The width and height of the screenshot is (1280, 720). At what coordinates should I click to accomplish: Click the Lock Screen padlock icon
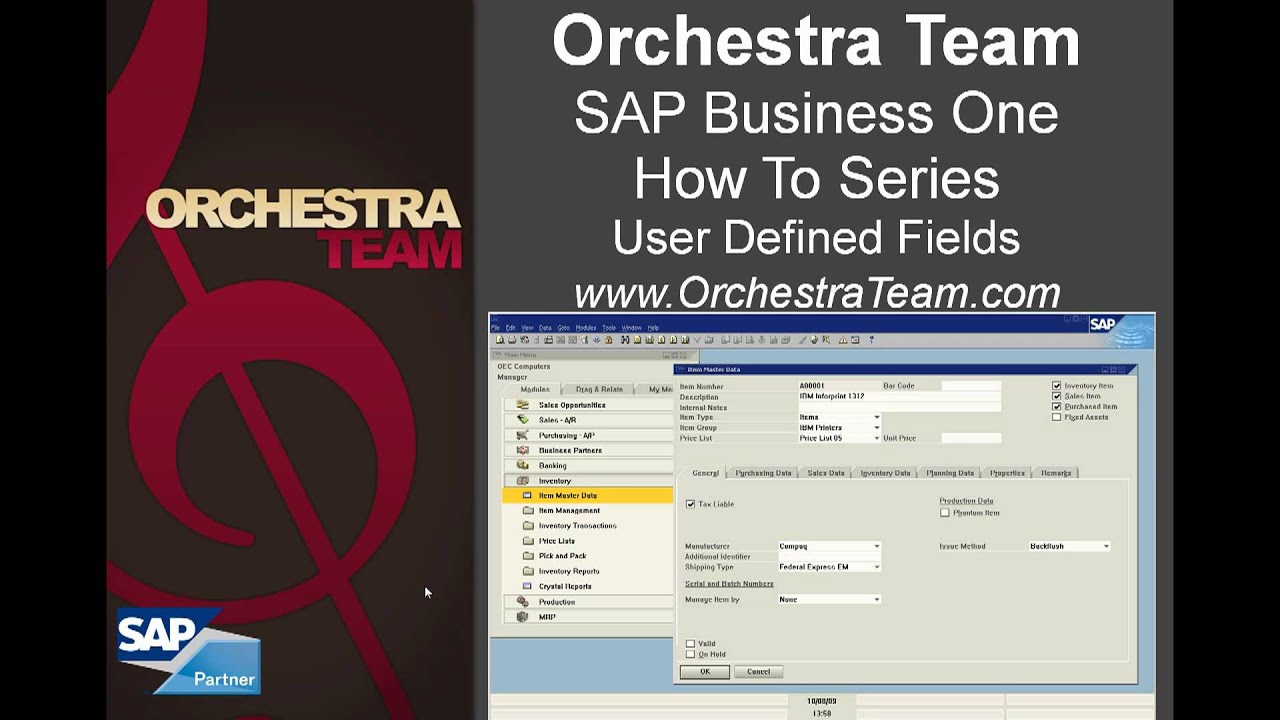[x=608, y=340]
